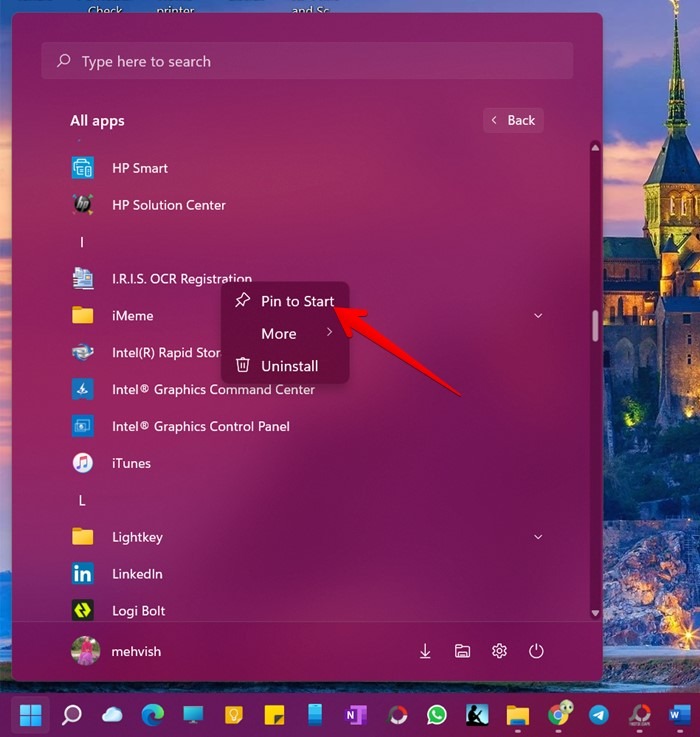Open the yellow Sticky Notes taskbar icon
This screenshot has width=700, height=737.
[275, 715]
